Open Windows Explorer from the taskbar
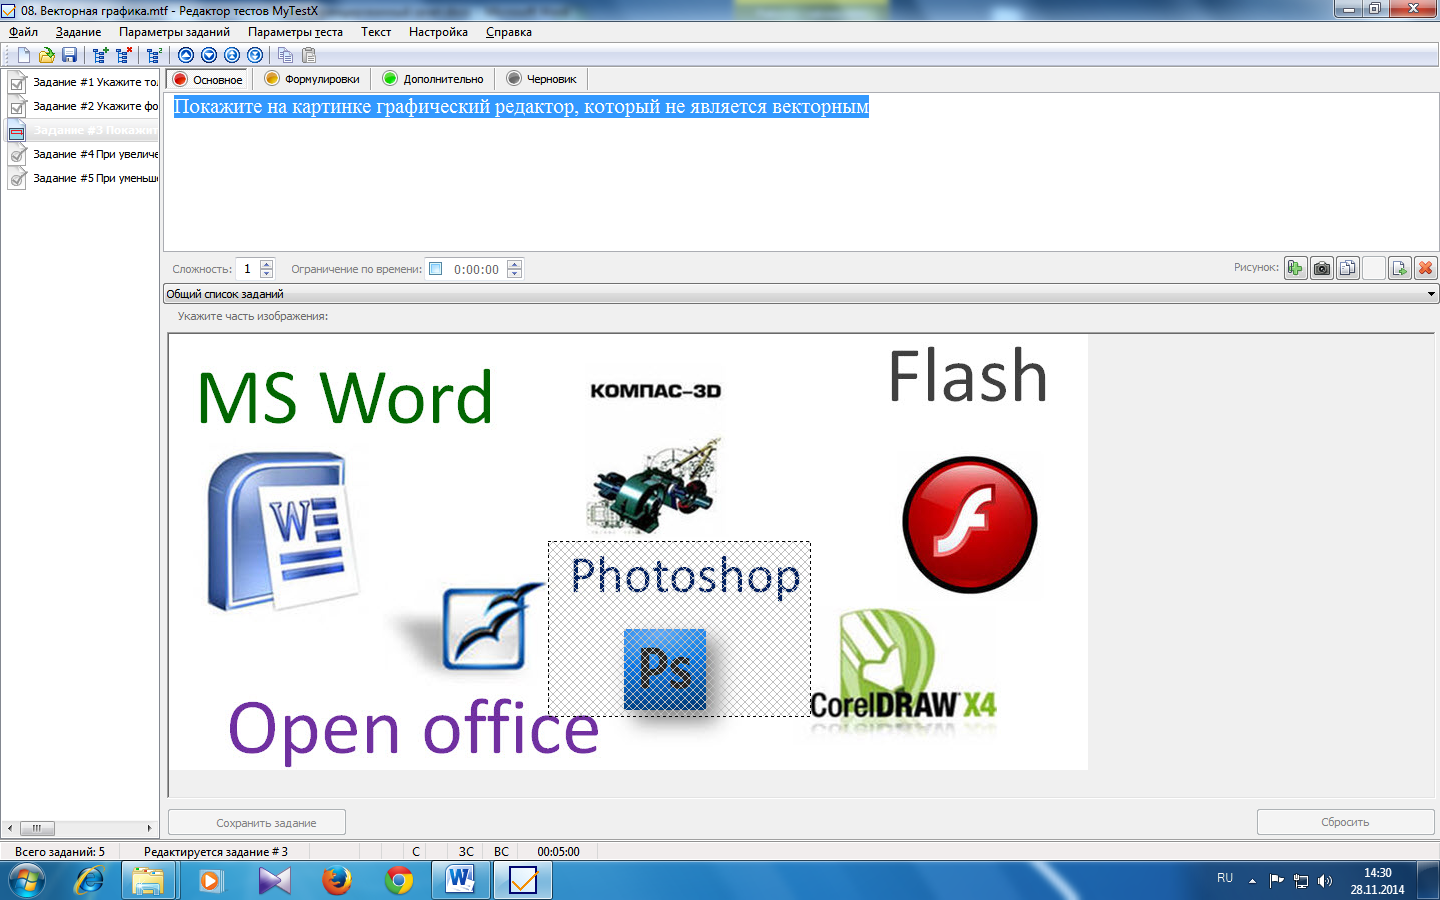 click(x=148, y=880)
